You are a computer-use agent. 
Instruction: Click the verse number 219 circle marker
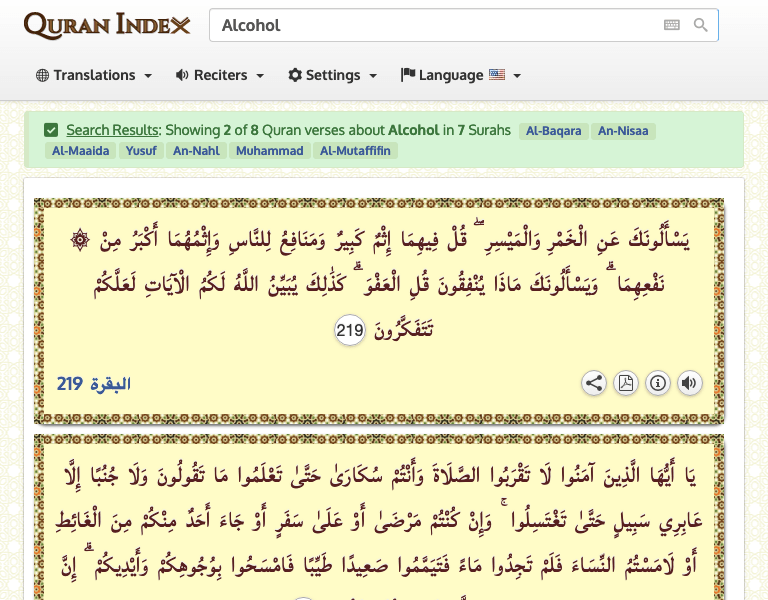click(x=349, y=330)
